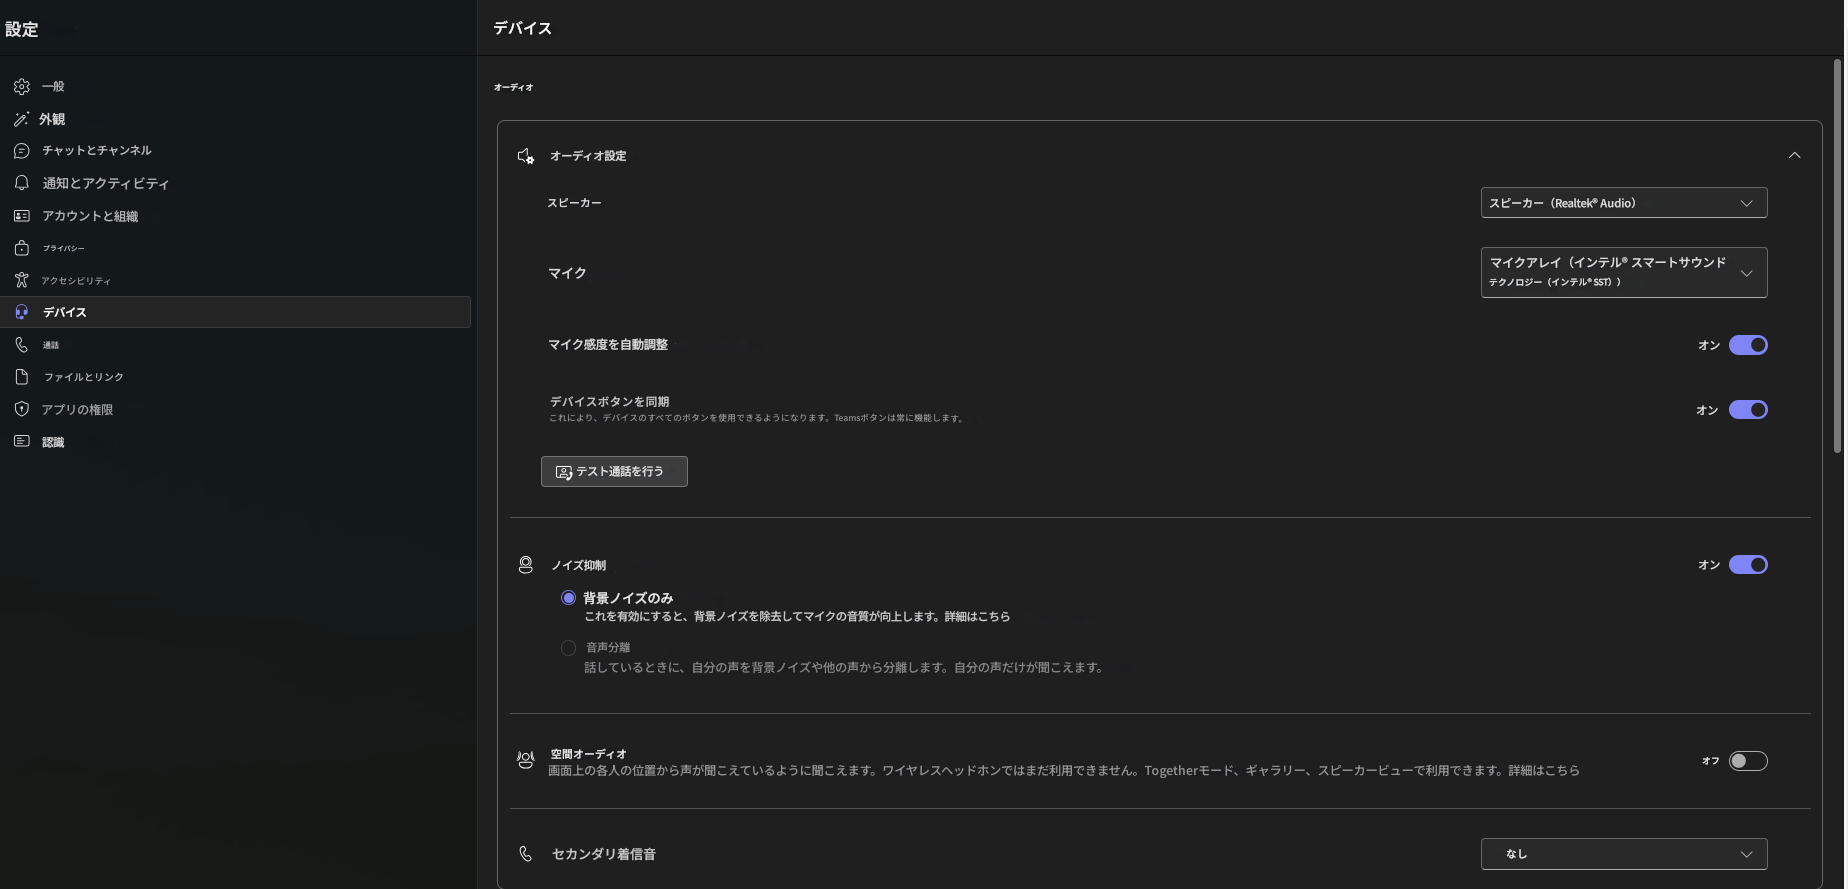Screen dimensions: 1848x889
Task: Open アプリの権限 settings page
Action: tap(235, 409)
